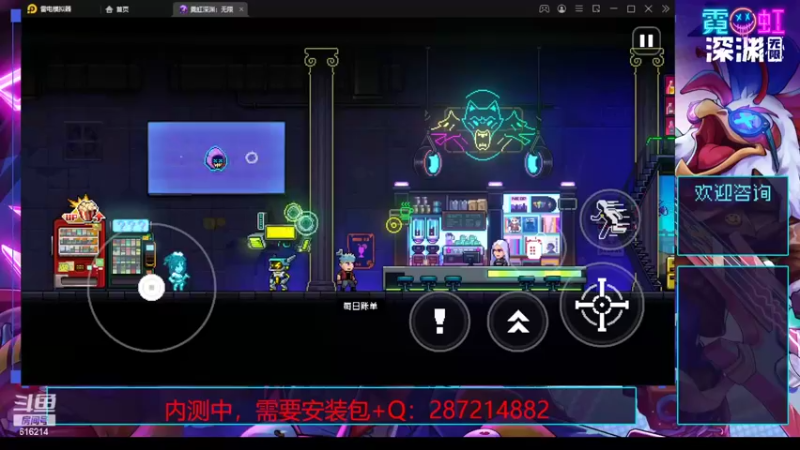Click the pop-out window icon in the title bar

[596, 9]
